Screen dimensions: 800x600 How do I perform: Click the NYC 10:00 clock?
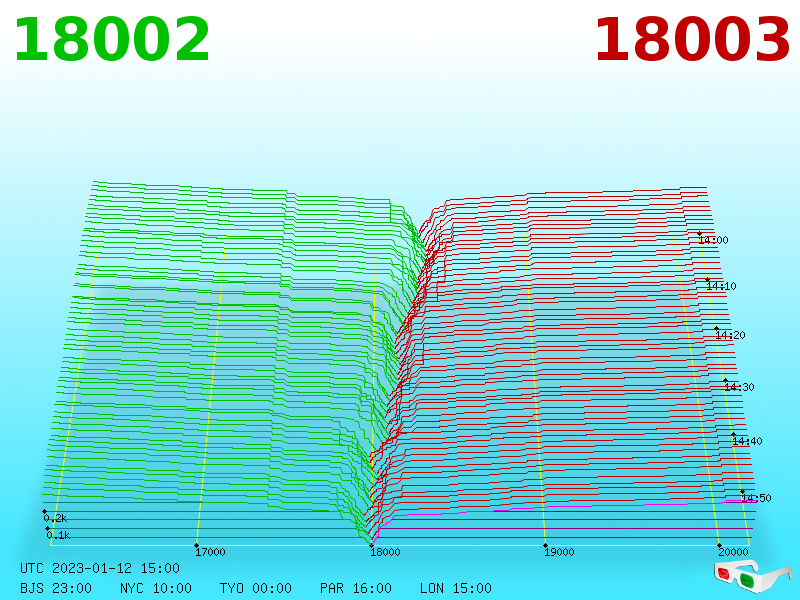156,588
